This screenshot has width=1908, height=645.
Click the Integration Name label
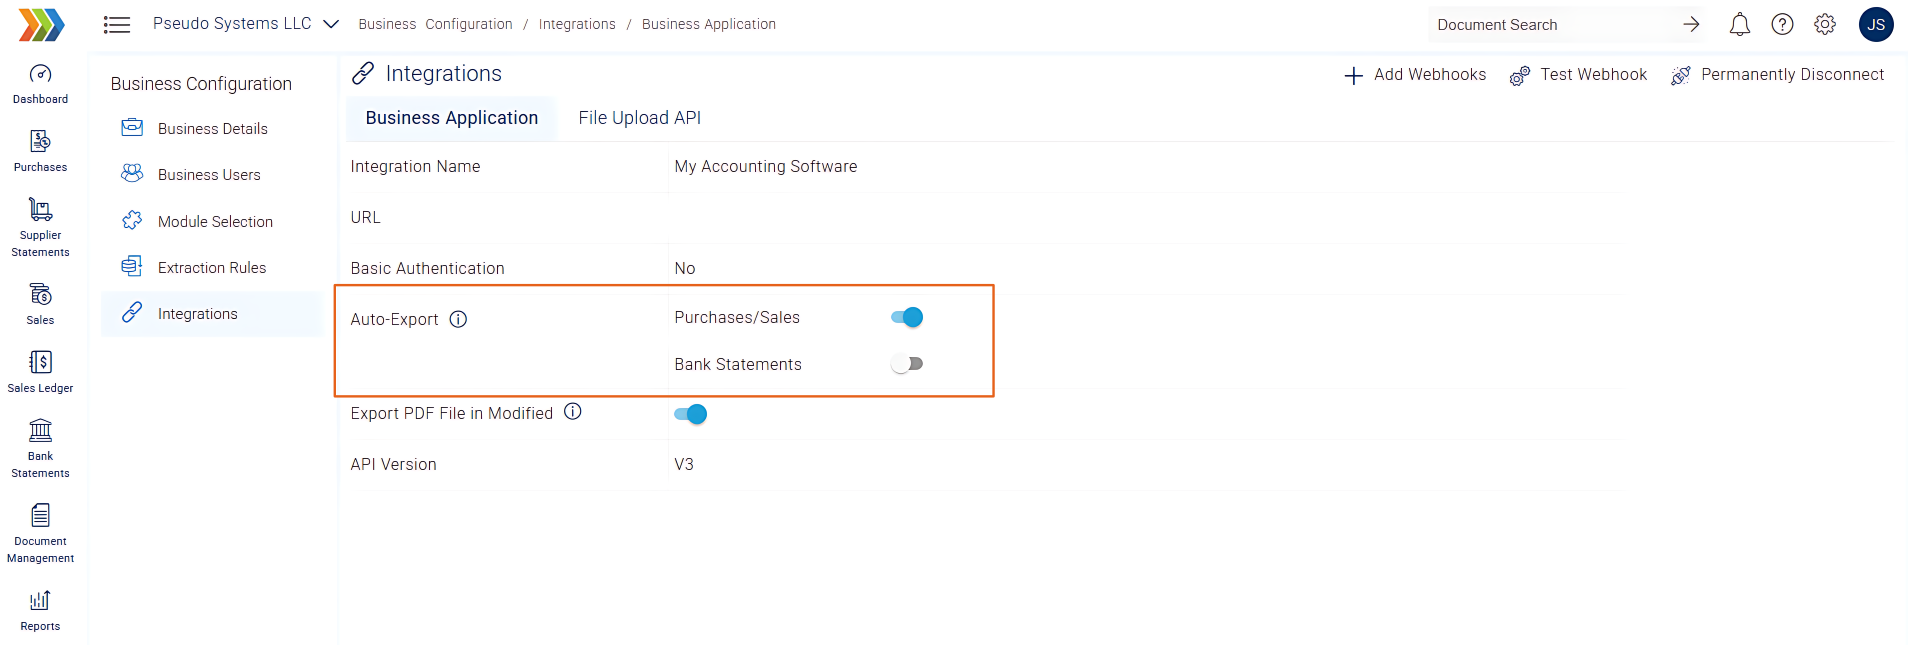415,167
